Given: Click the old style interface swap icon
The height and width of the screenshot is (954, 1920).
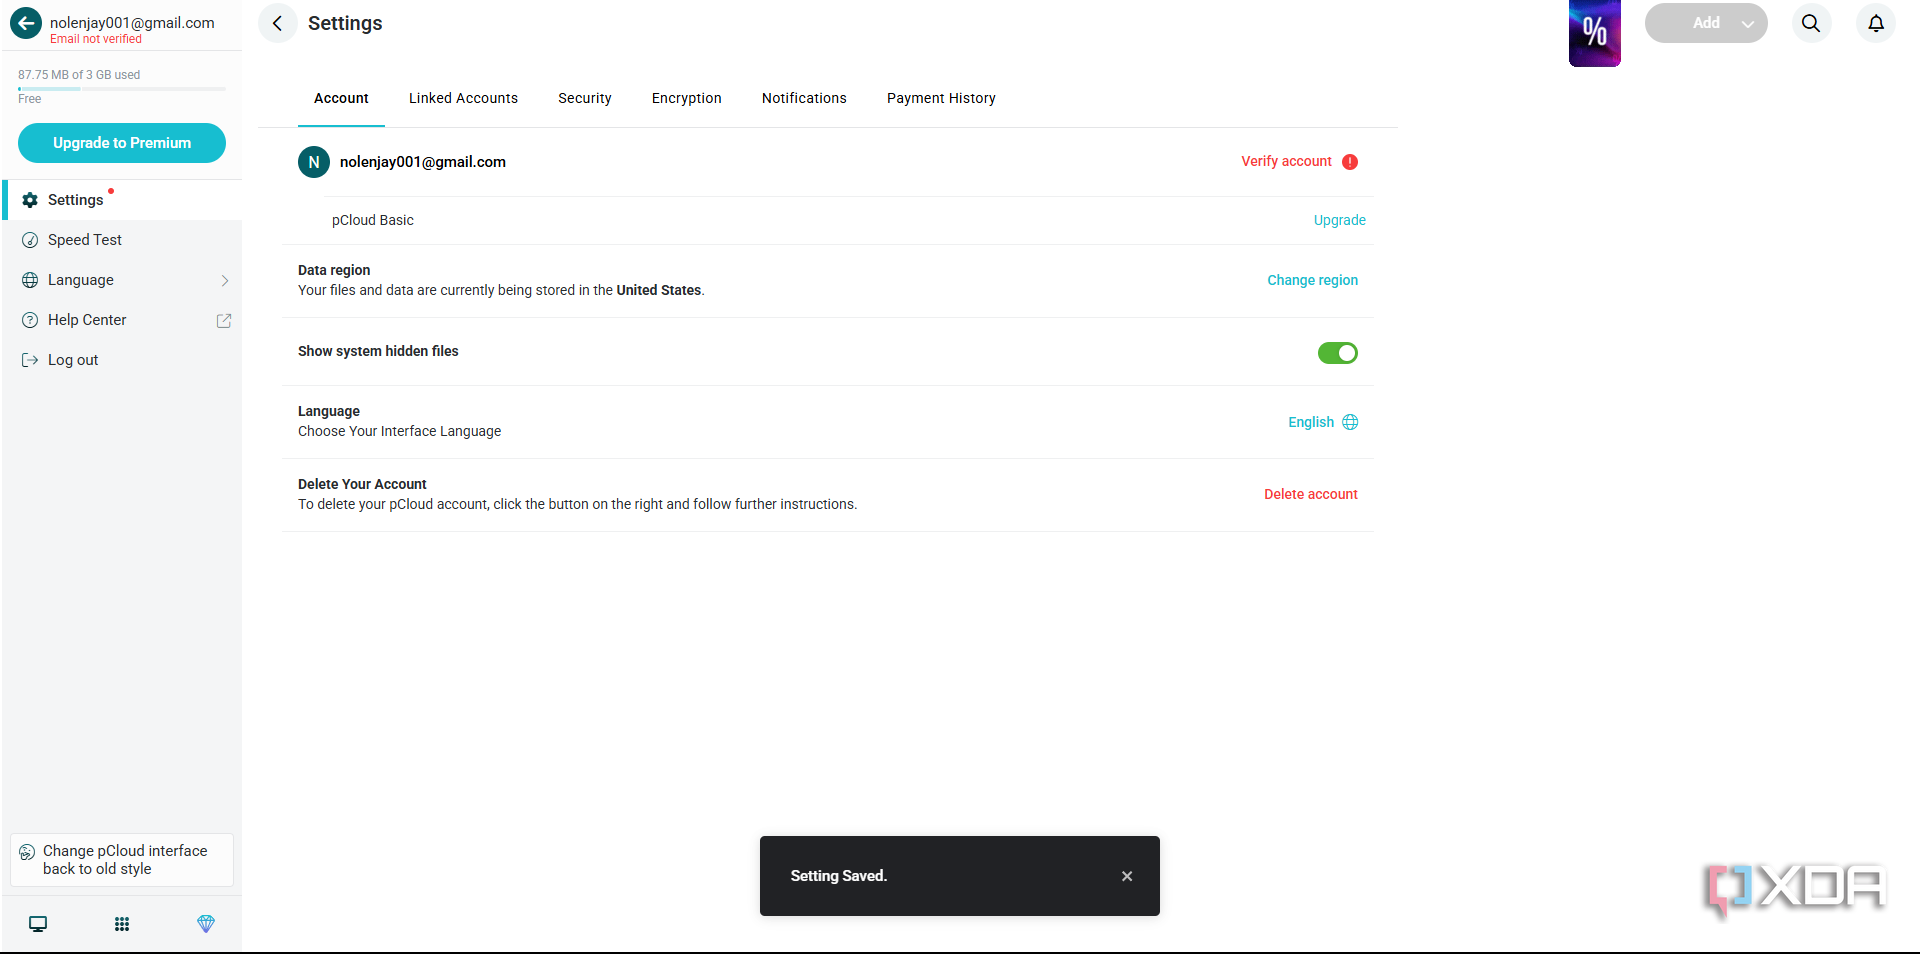Looking at the screenshot, I should click(27, 852).
